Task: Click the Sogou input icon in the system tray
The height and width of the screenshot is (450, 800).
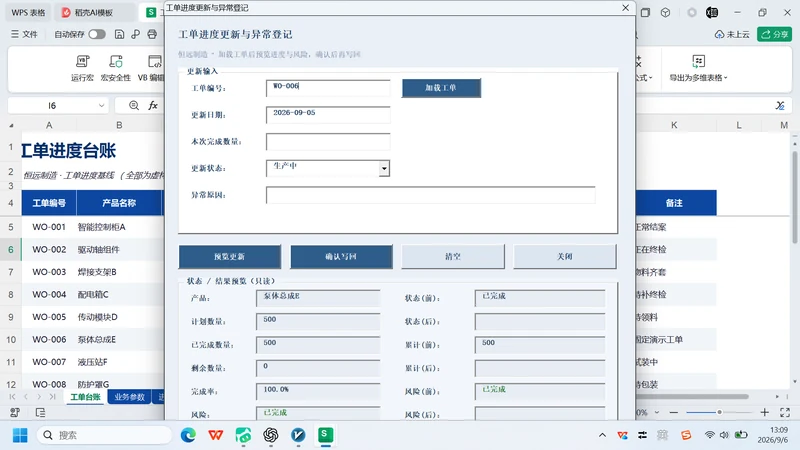Action: (686, 435)
